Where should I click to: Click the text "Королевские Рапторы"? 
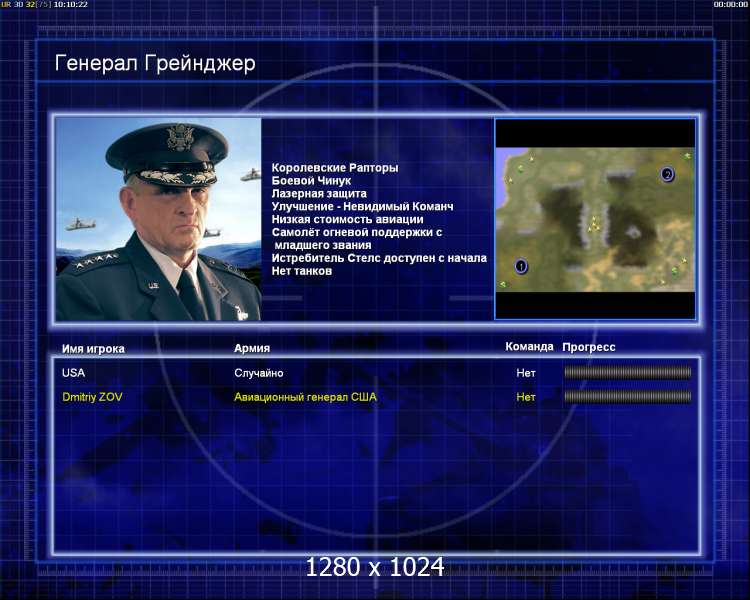[335, 168]
